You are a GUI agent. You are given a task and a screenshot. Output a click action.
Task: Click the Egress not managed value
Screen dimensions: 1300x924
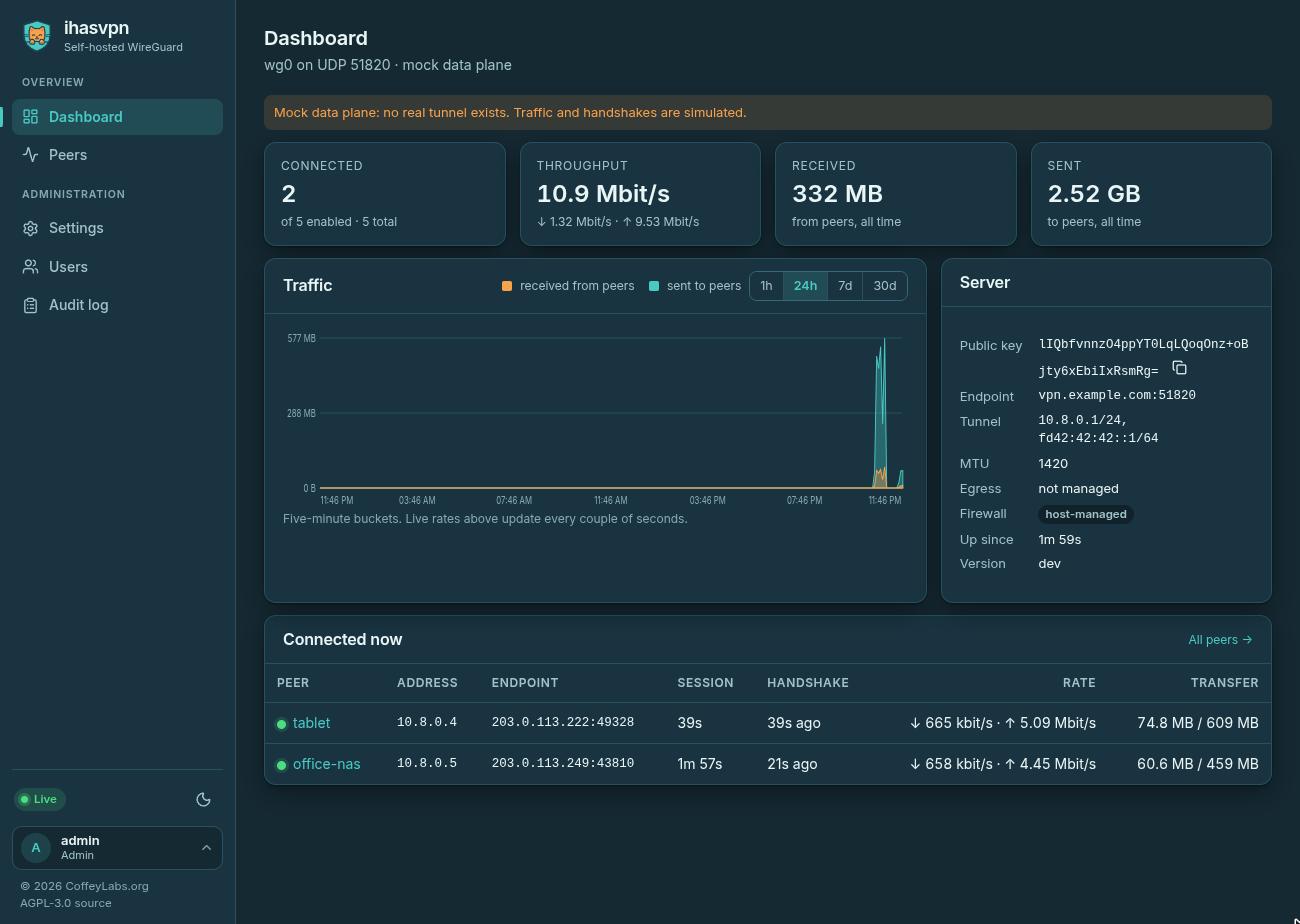pyautogui.click(x=1078, y=489)
